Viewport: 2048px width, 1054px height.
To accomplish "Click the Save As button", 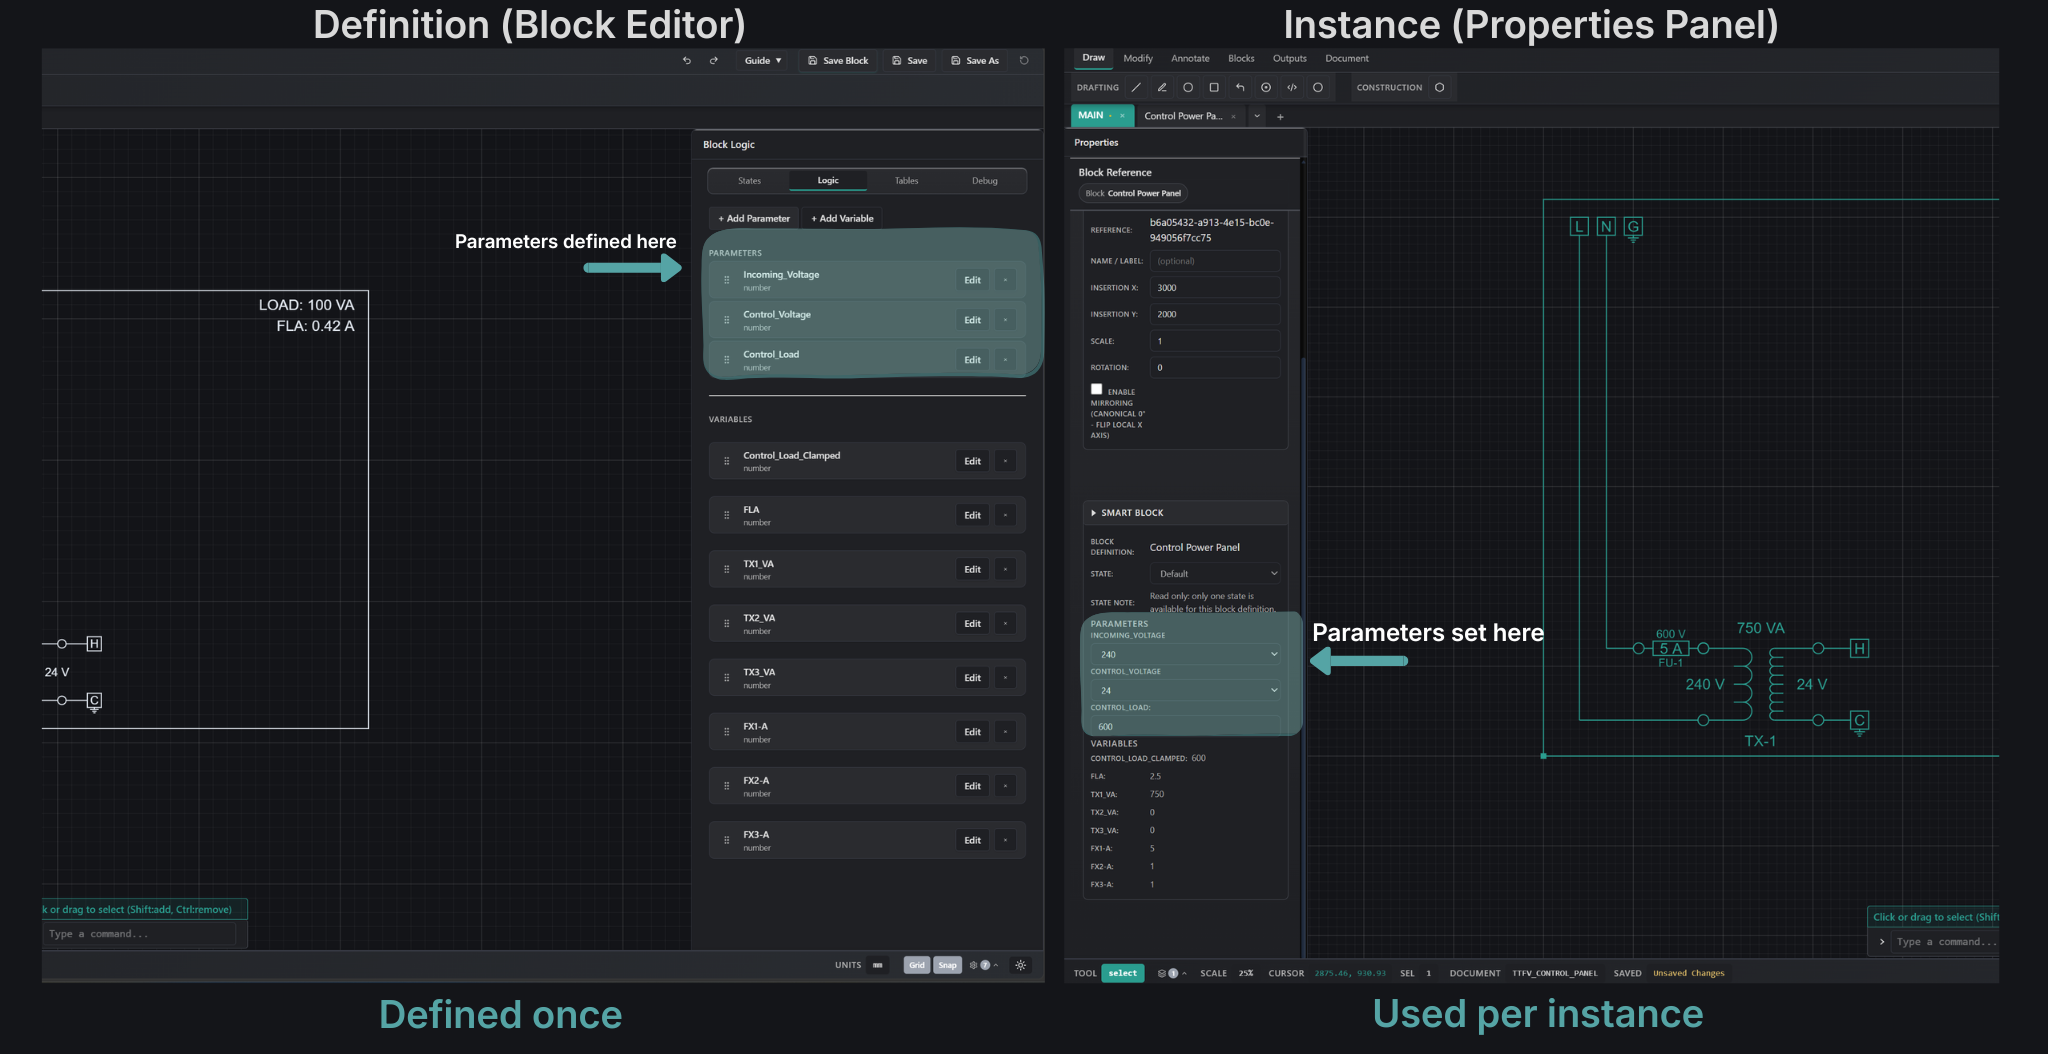I will (975, 61).
